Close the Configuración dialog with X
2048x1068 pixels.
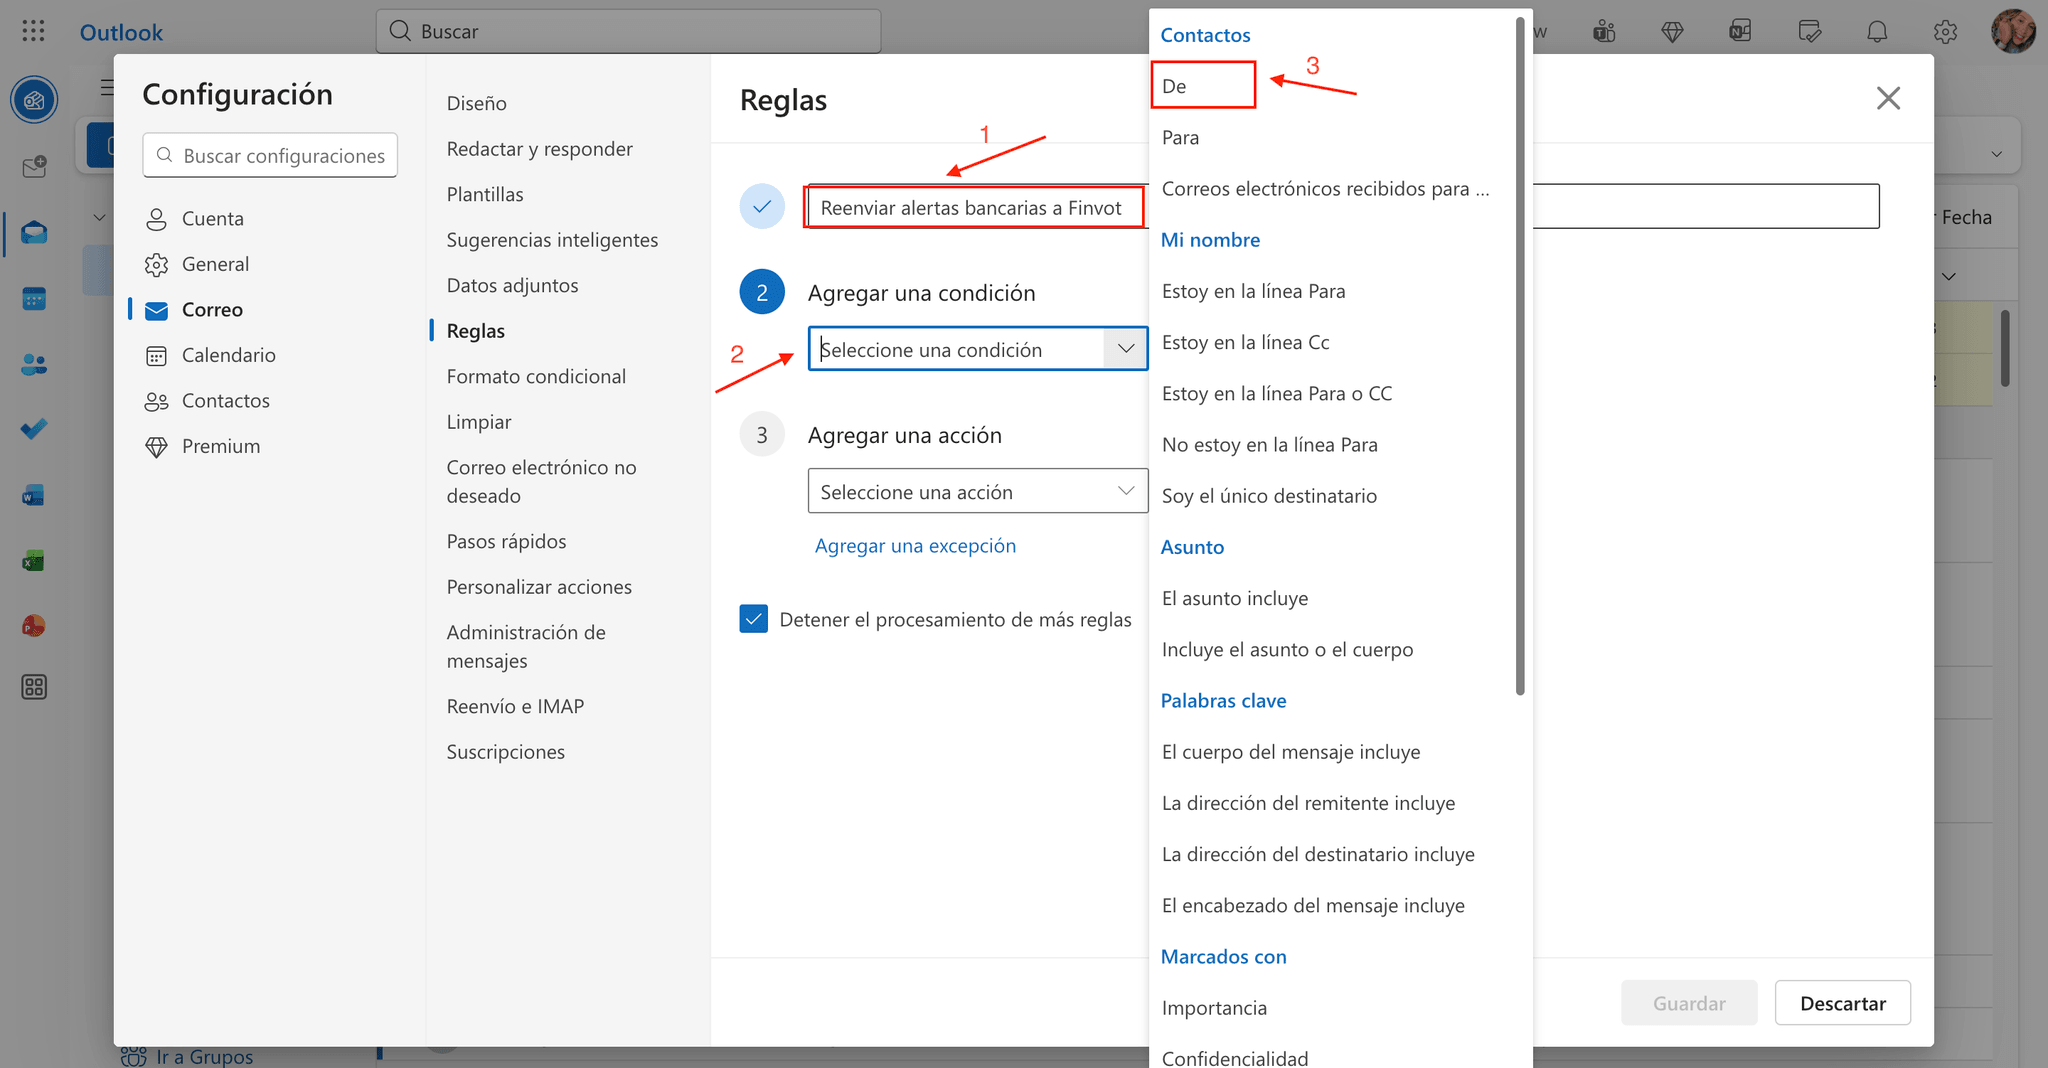click(1888, 98)
